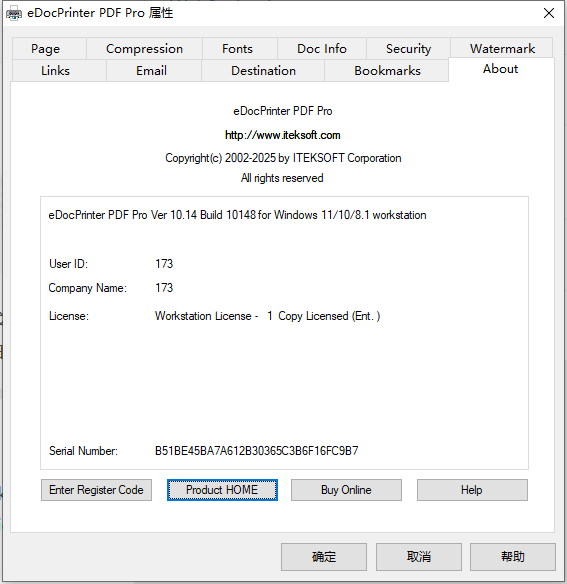The height and width of the screenshot is (584, 567).
Task: Go to the Destination tab
Action: (x=263, y=70)
